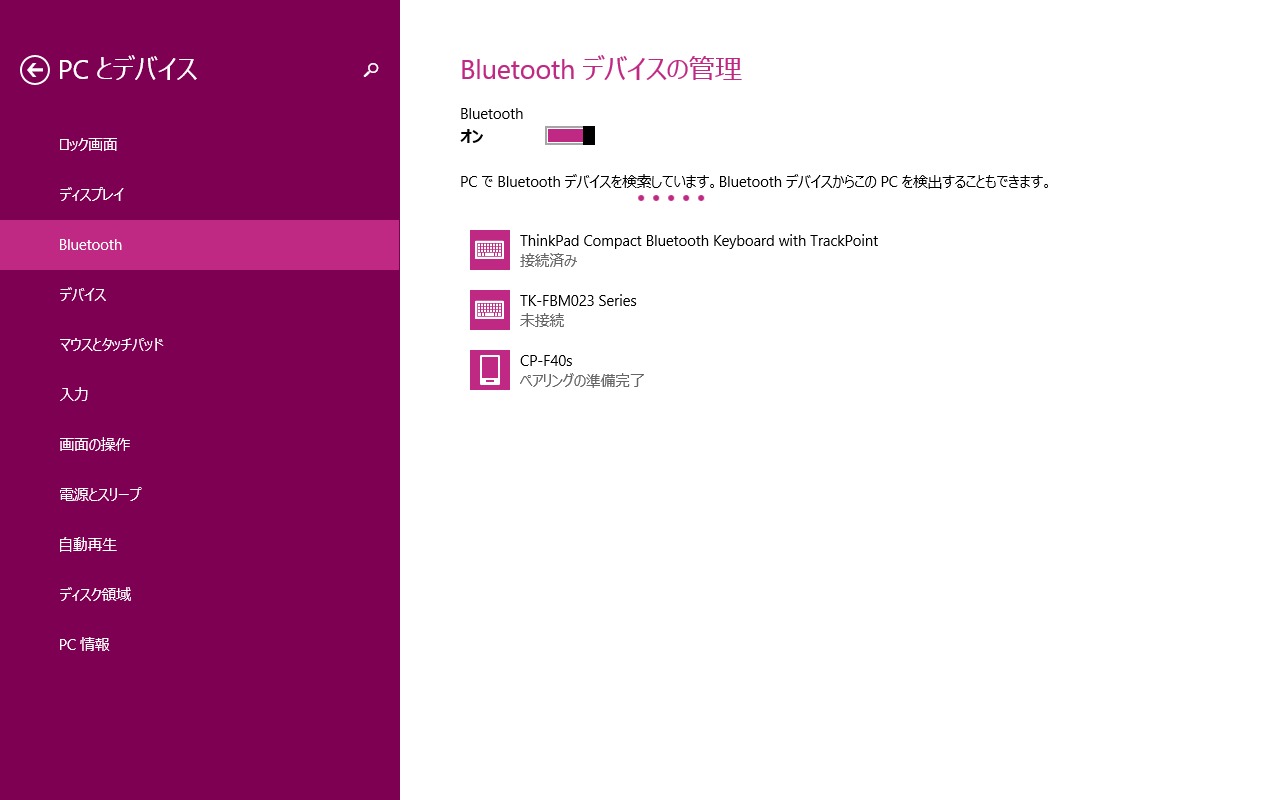The height and width of the screenshot is (800, 1280).
Task: Select the Bluetooth sidebar item
Action: [x=200, y=245]
